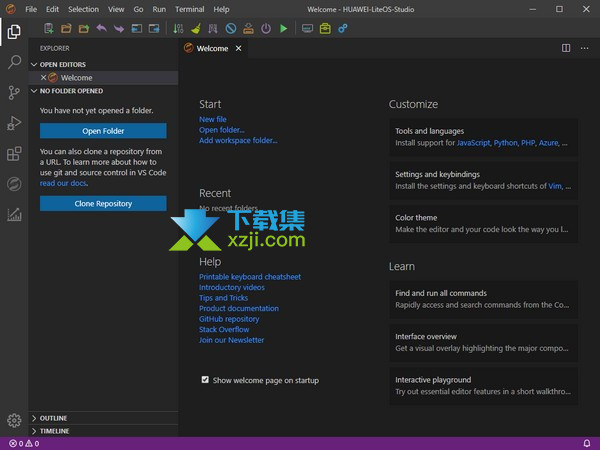Open the Manage gear menu
600x450 pixels.
(14, 420)
